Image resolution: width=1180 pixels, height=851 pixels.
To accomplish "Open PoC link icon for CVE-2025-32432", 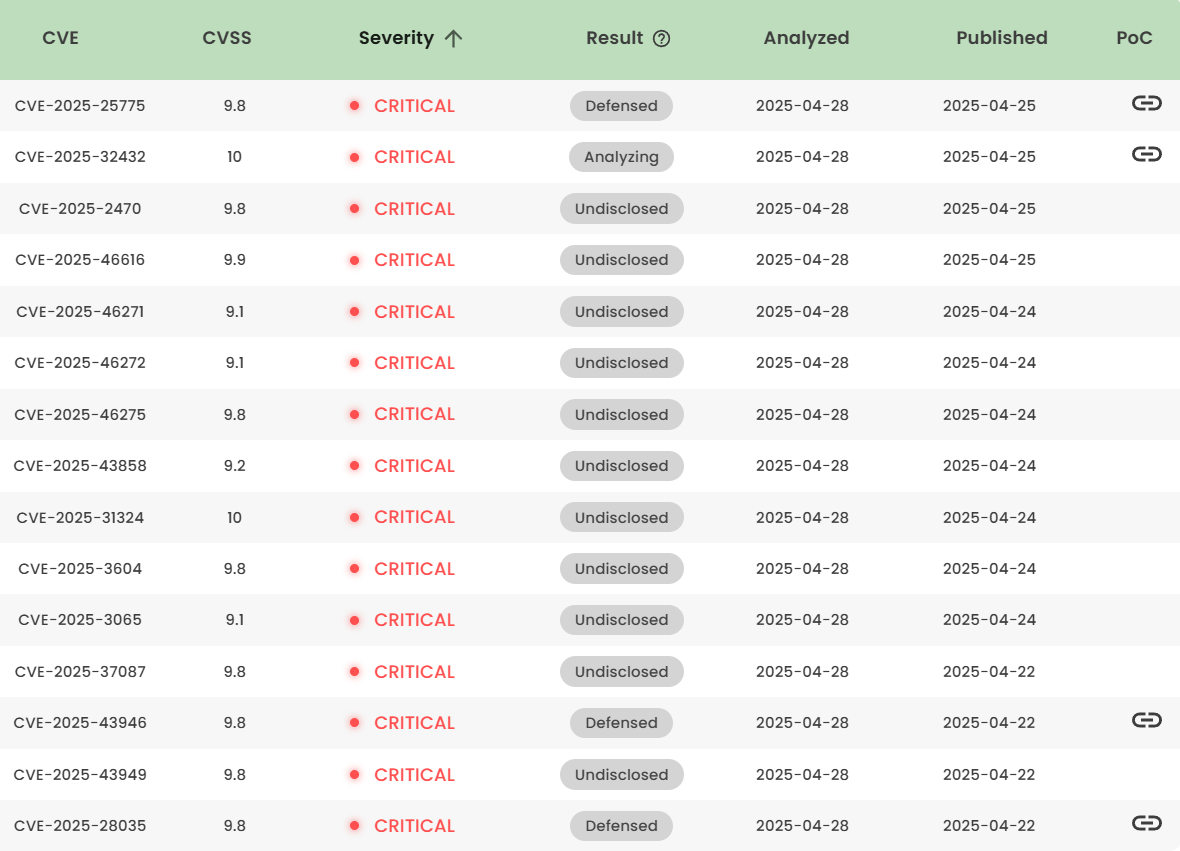I will pyautogui.click(x=1146, y=154).
